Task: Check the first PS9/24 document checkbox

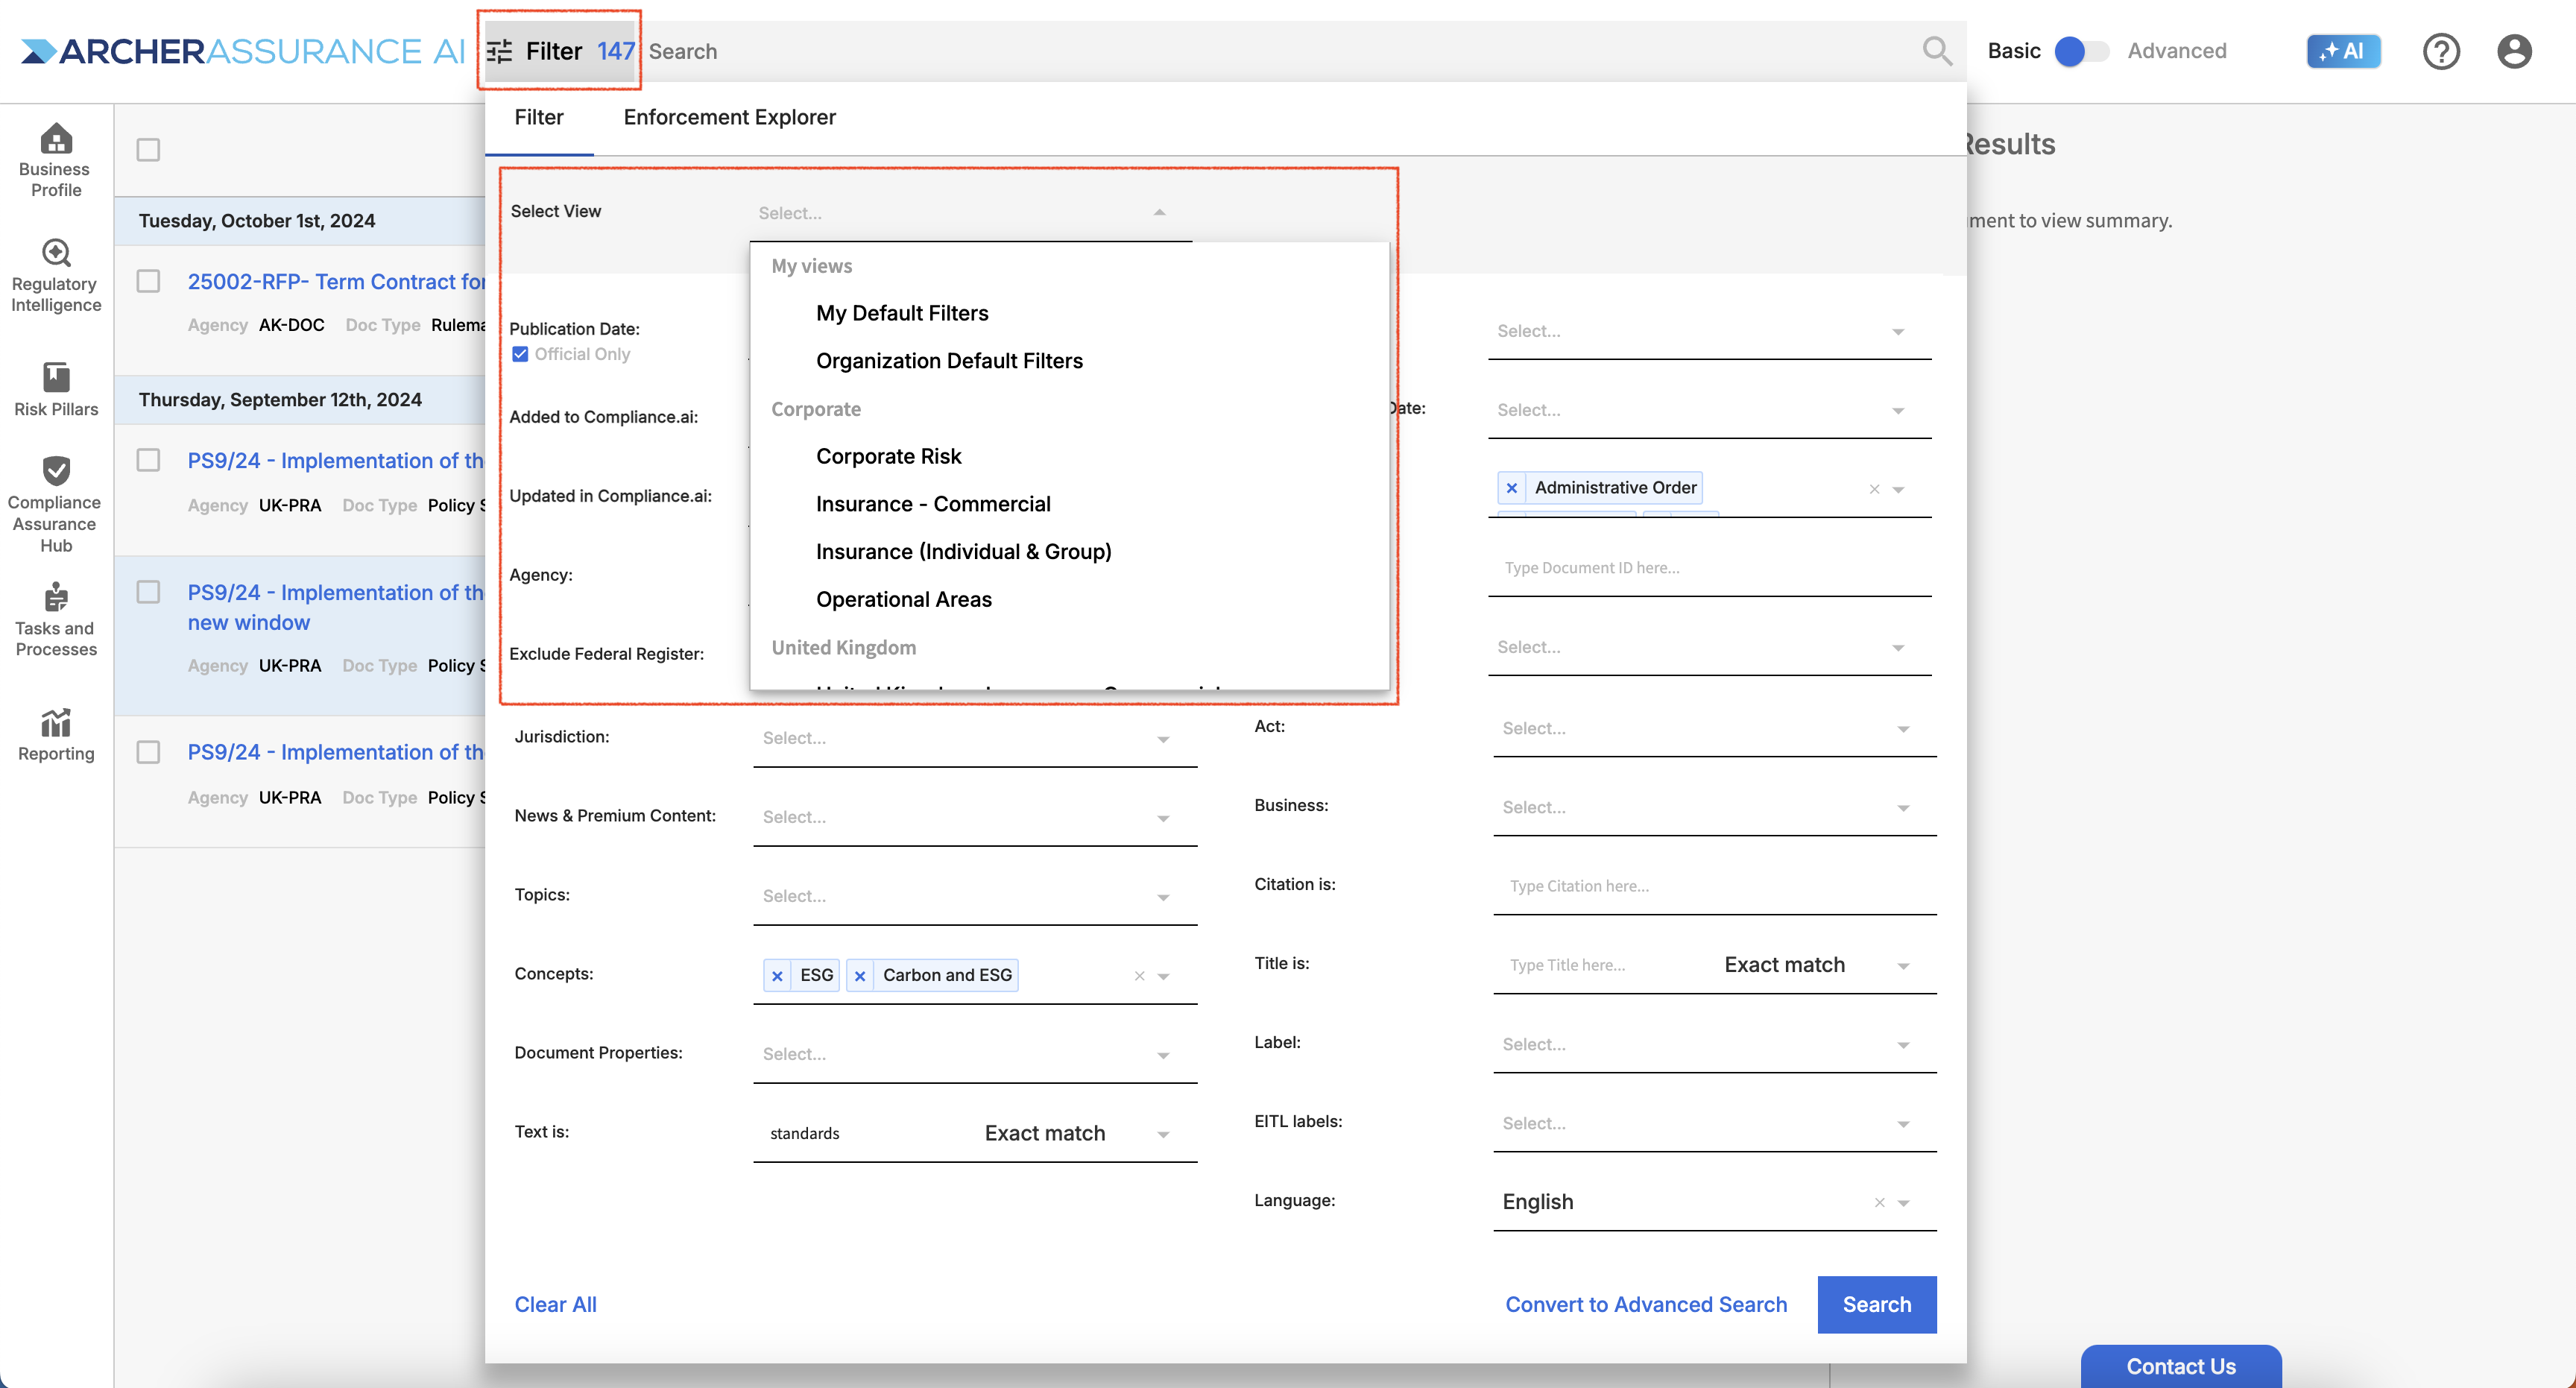Action: pos(148,460)
